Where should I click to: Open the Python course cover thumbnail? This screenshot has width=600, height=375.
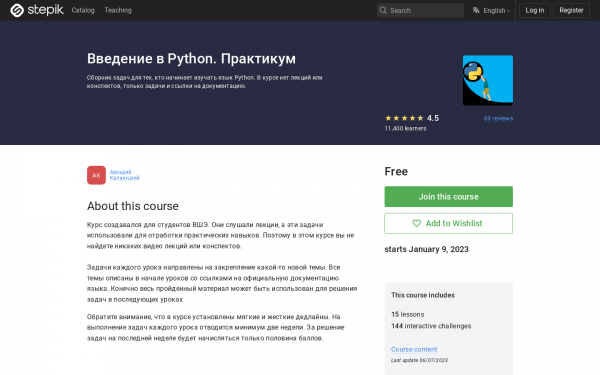pos(488,80)
